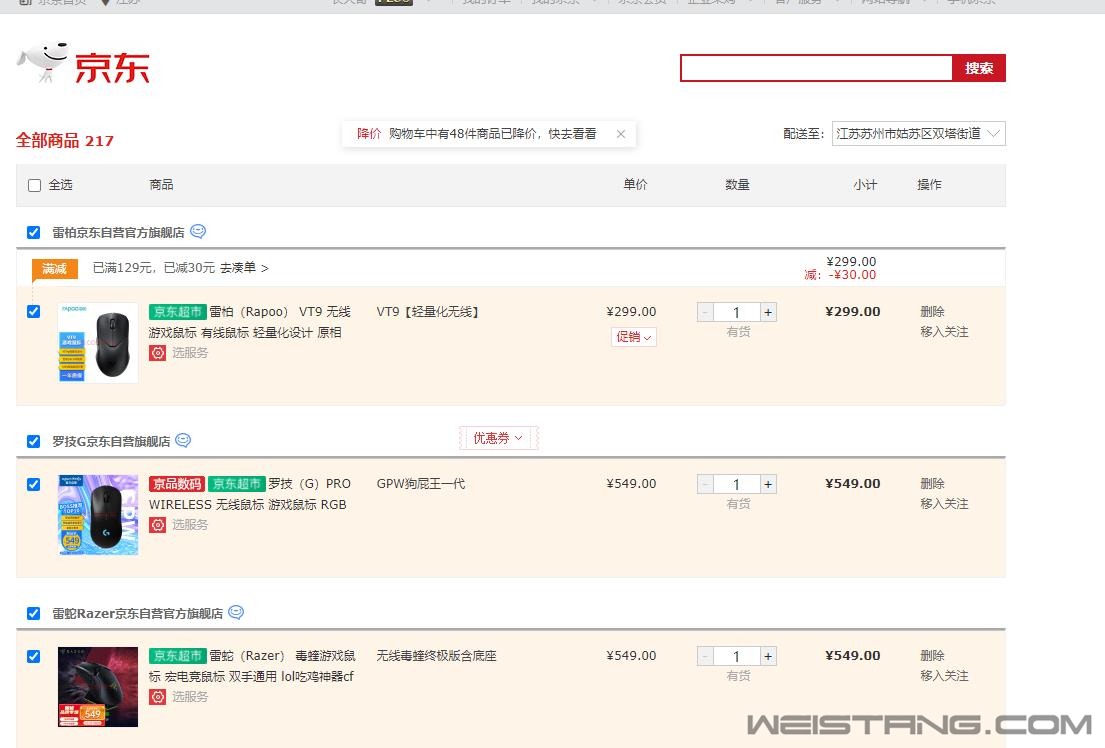Uncheck the 雷柏京东自营官方旗舰店 store checkbox
Viewport: 1105px width, 748px height.
tap(33, 233)
